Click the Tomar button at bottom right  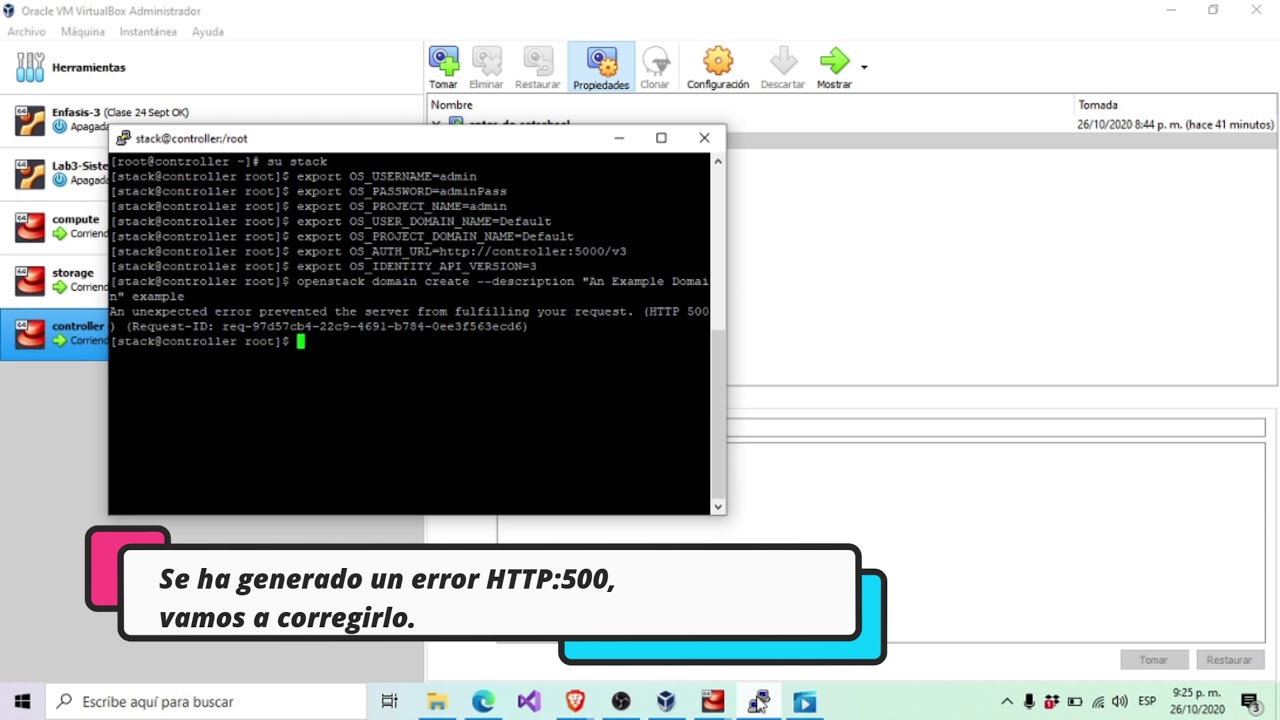click(1153, 660)
